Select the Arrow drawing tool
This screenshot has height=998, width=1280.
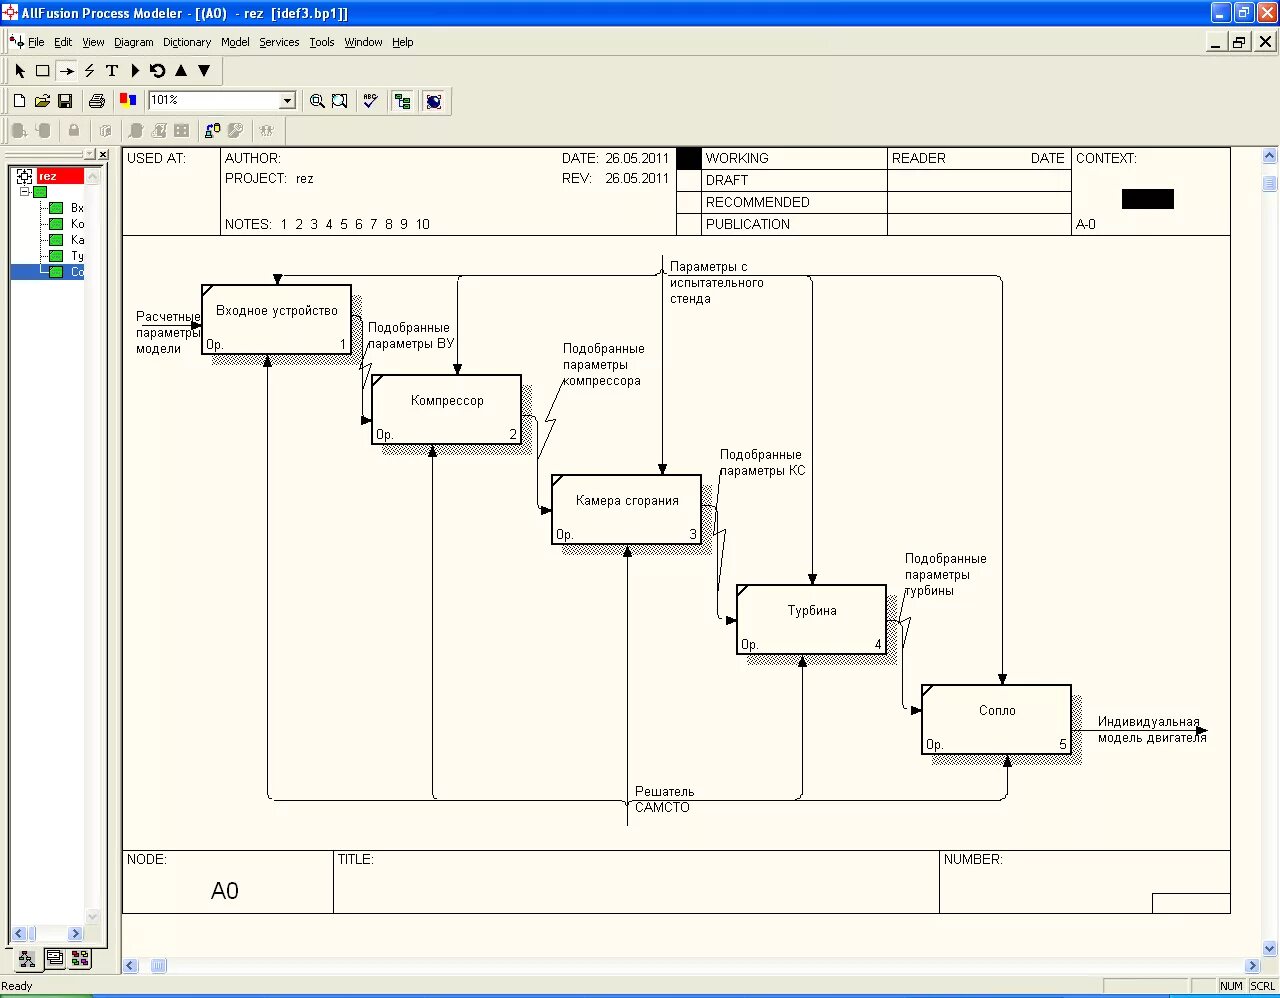(66, 71)
